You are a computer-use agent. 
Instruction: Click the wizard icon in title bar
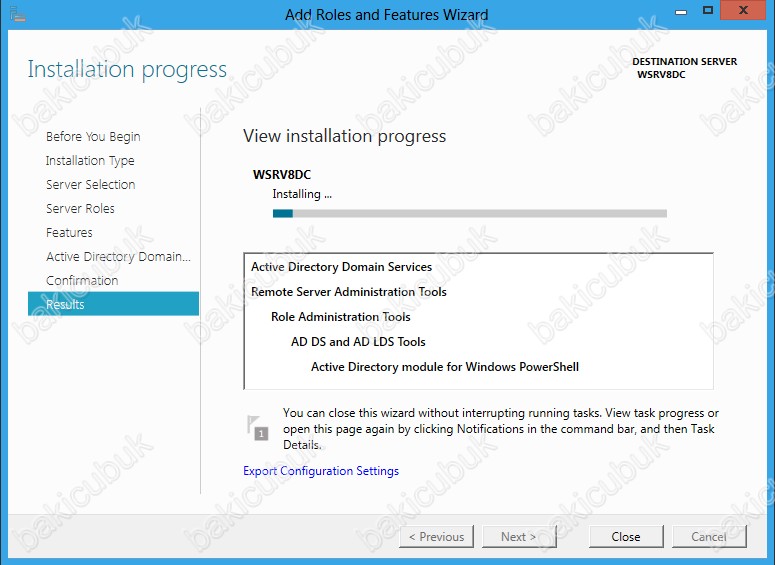[15, 14]
